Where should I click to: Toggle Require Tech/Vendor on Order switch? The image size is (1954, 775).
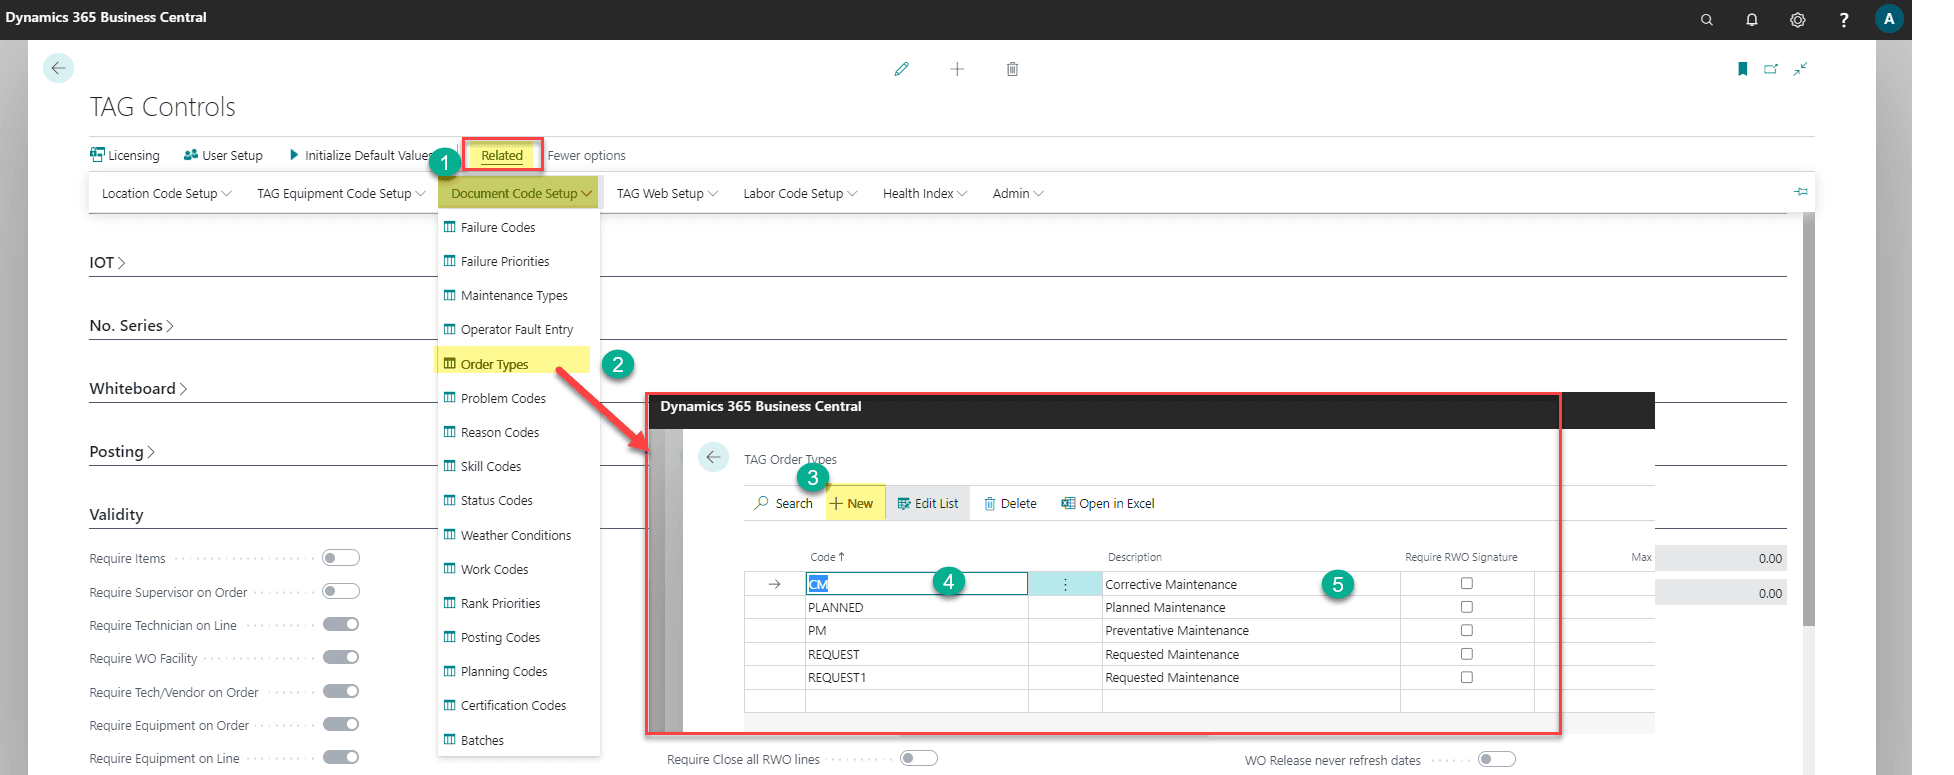pyautogui.click(x=341, y=691)
